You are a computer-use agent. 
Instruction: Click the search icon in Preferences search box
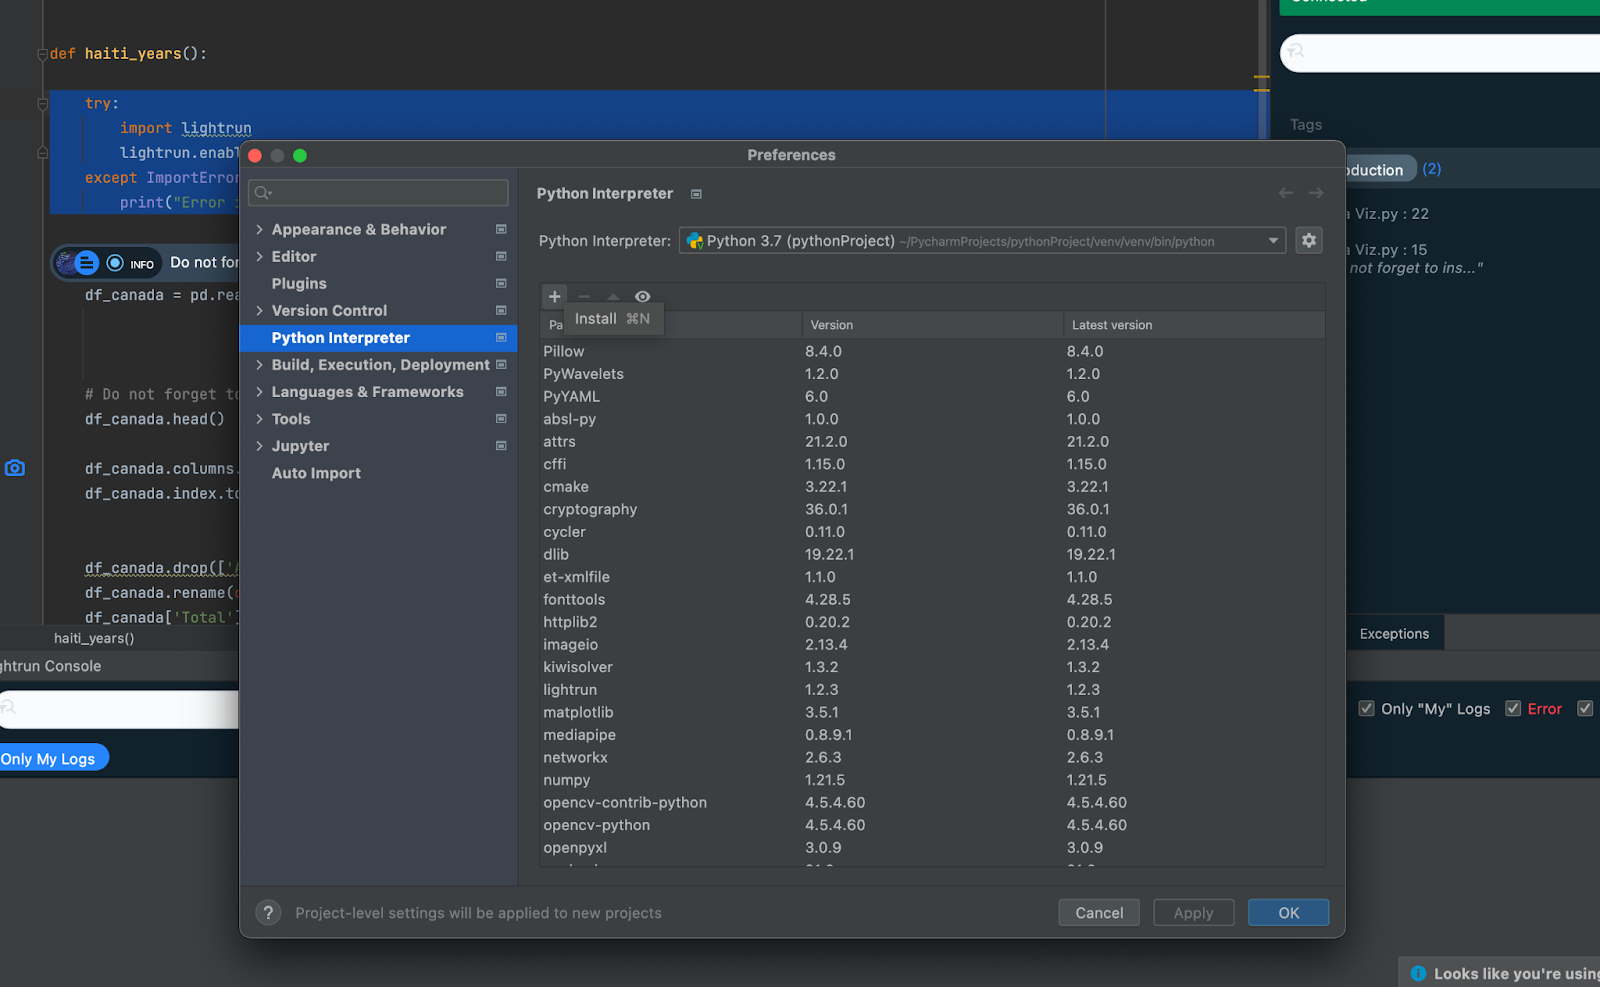click(263, 193)
